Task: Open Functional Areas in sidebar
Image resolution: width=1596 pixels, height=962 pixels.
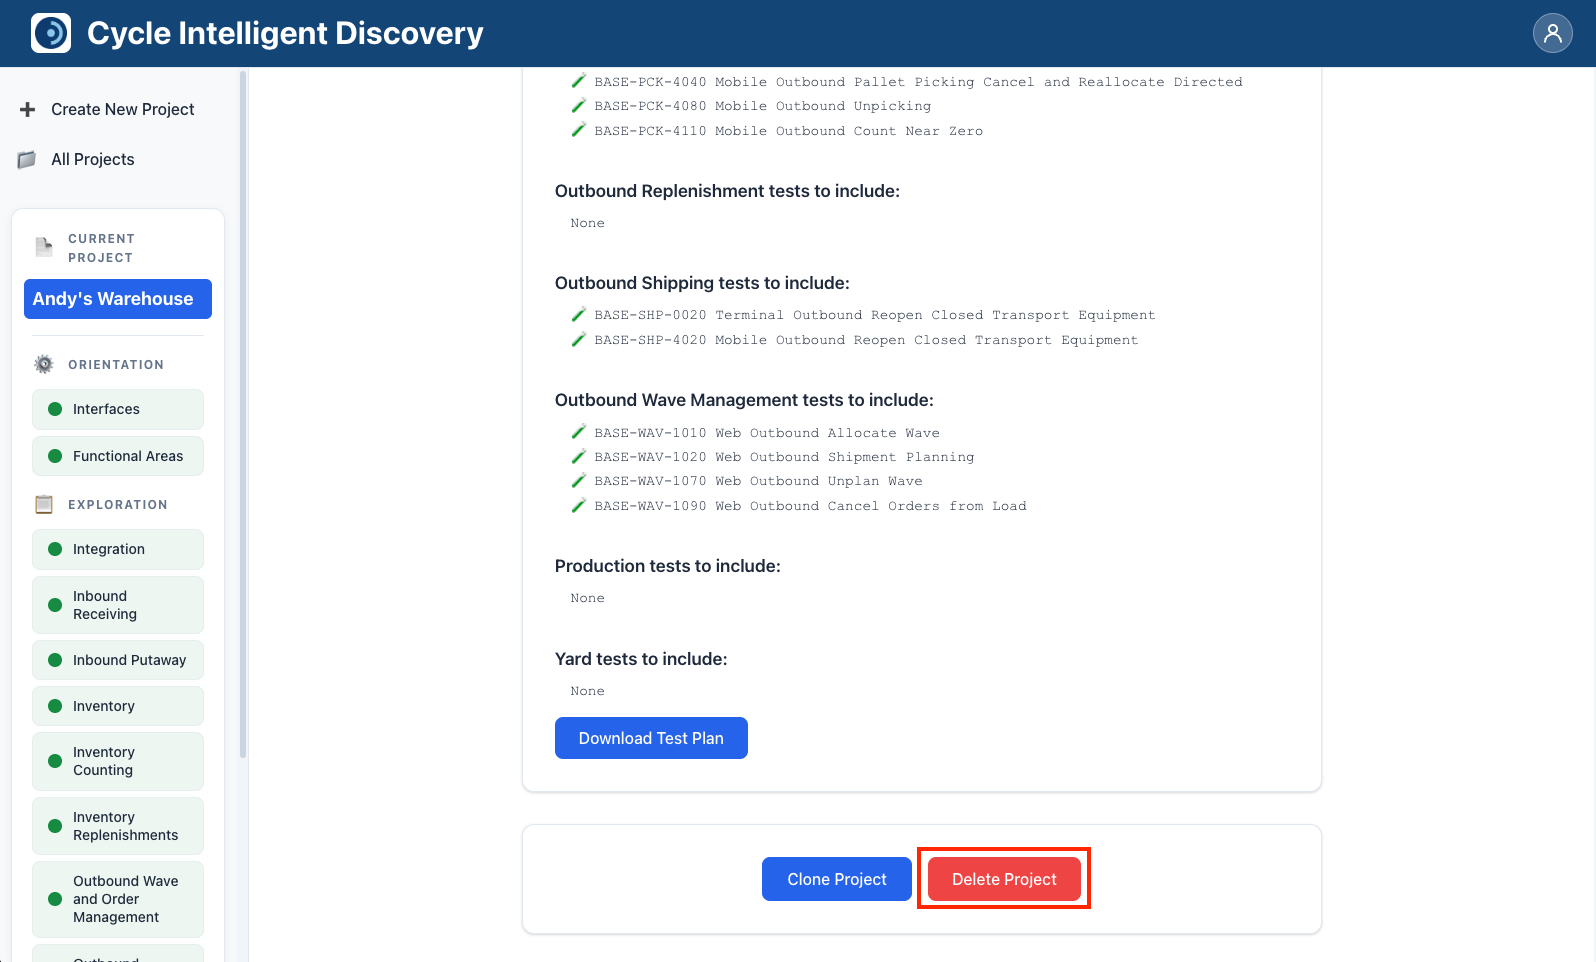Action: tap(118, 456)
